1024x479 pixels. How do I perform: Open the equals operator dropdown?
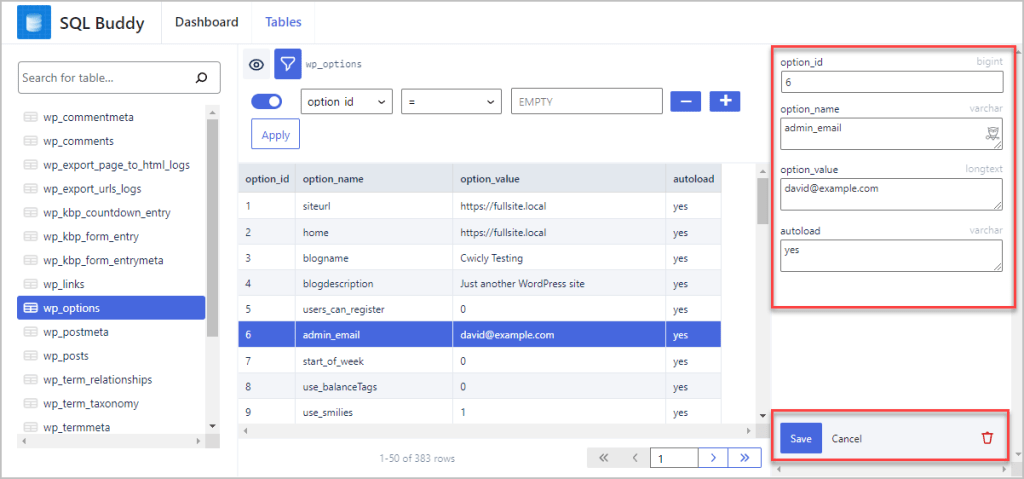tap(451, 101)
